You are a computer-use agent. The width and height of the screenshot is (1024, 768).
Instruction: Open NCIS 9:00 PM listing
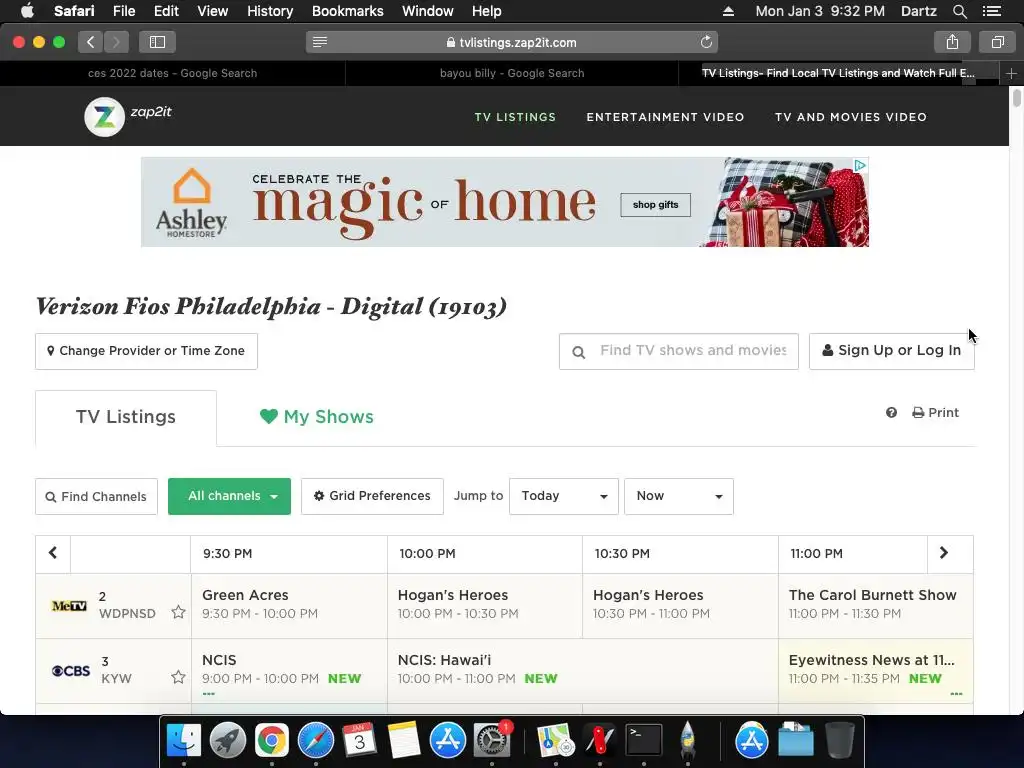click(289, 670)
